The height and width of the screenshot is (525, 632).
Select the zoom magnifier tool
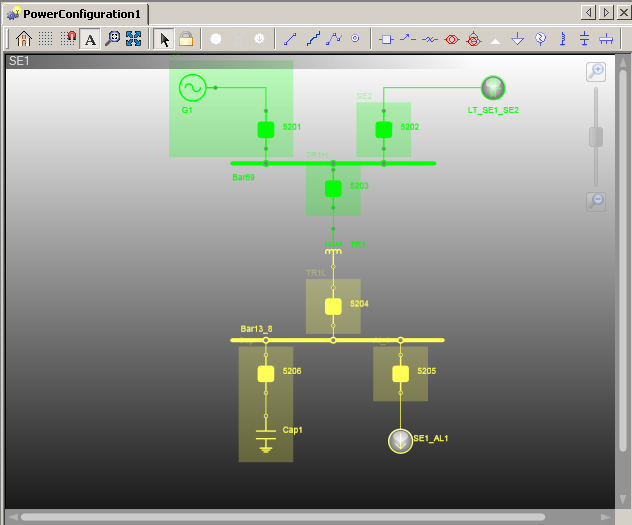click(x=112, y=39)
